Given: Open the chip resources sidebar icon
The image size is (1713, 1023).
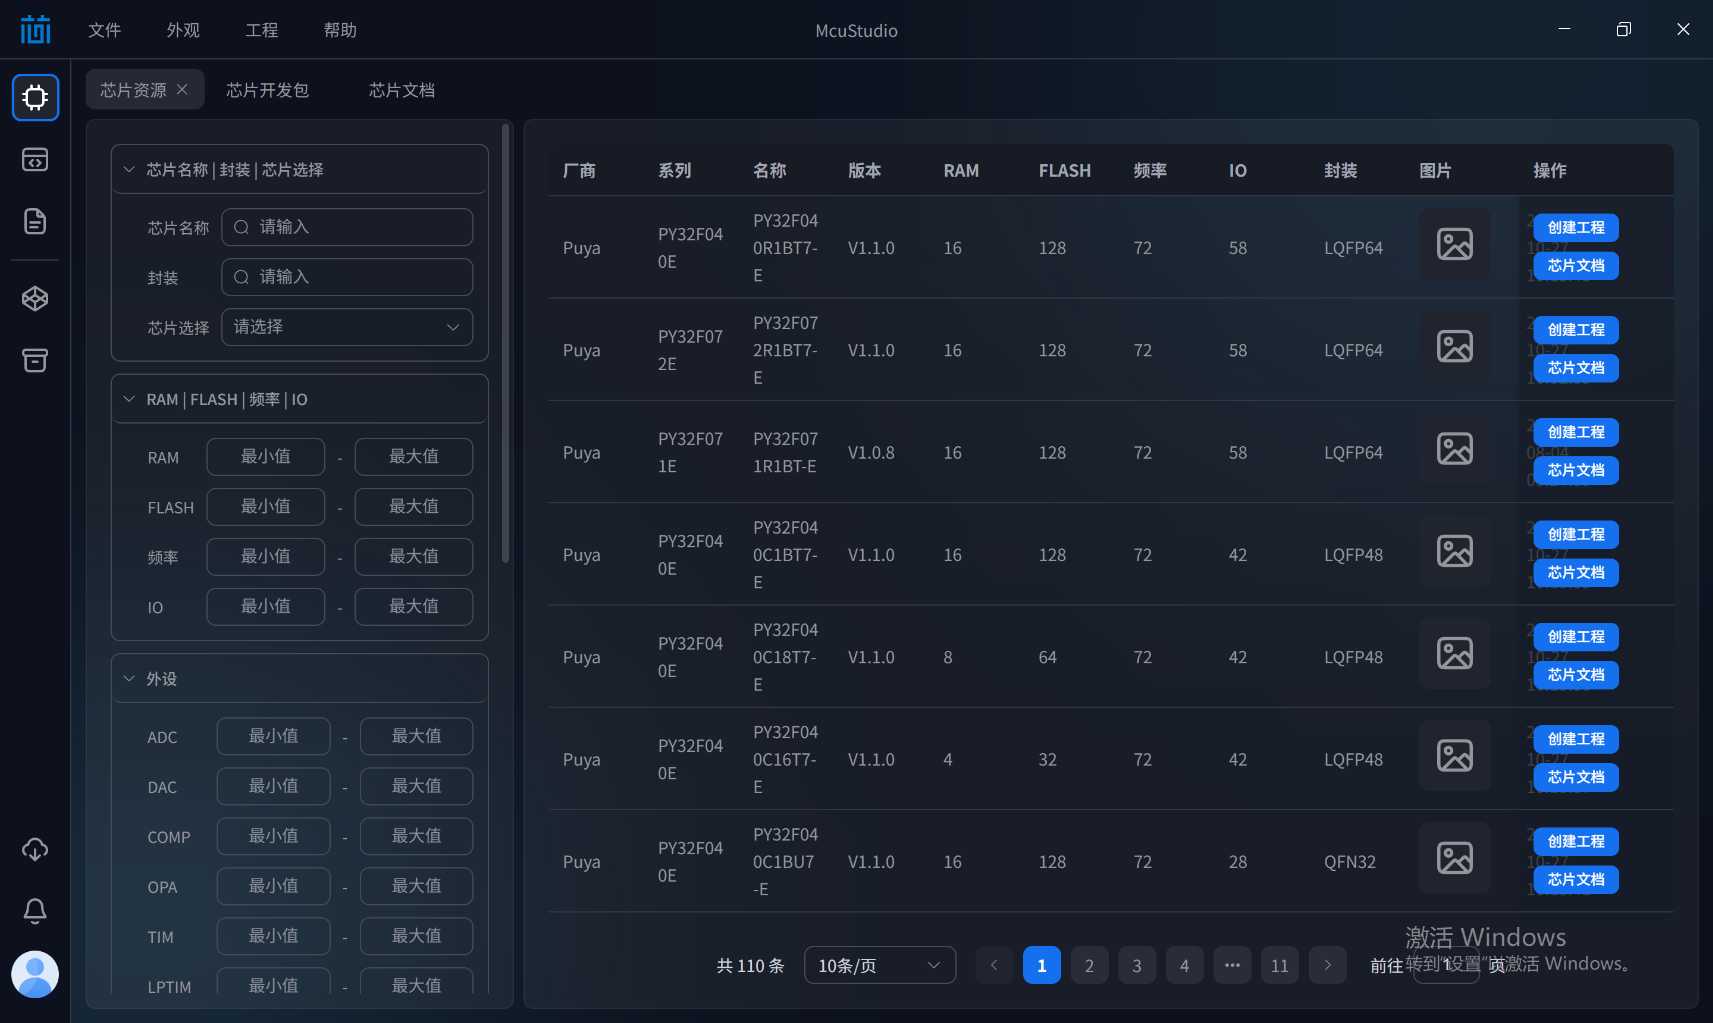Looking at the screenshot, I should point(35,97).
